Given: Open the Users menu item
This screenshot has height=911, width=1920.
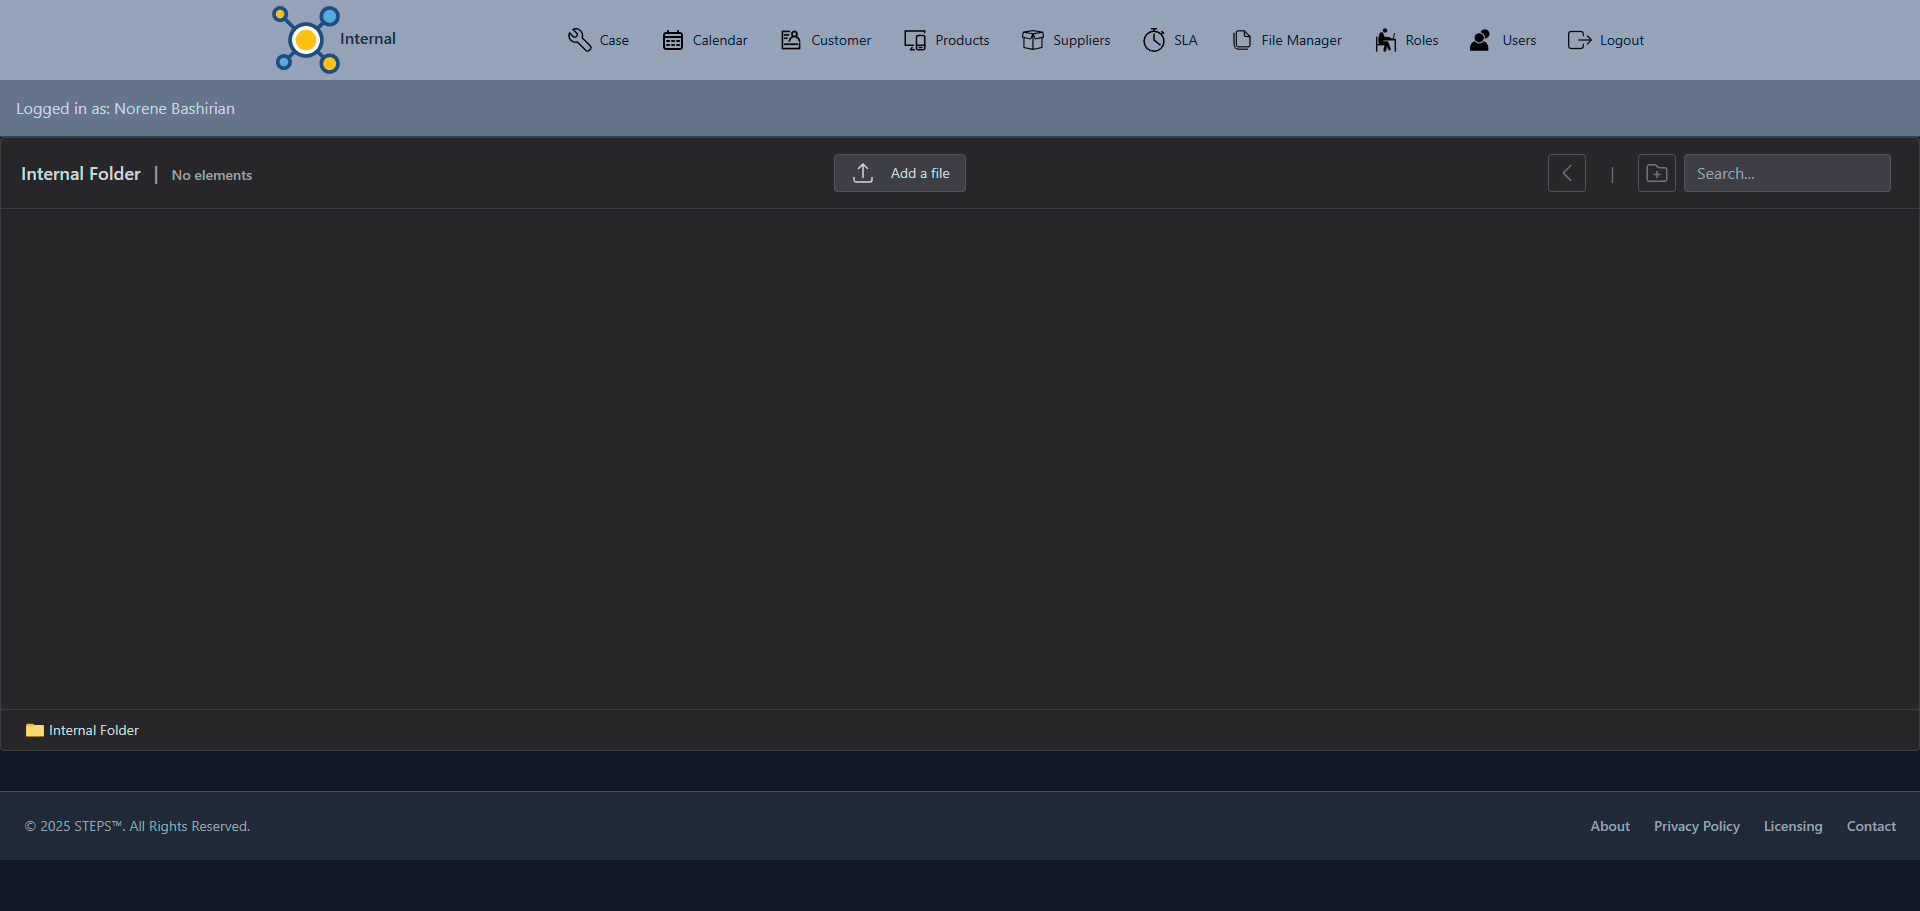Looking at the screenshot, I should pos(1503,40).
